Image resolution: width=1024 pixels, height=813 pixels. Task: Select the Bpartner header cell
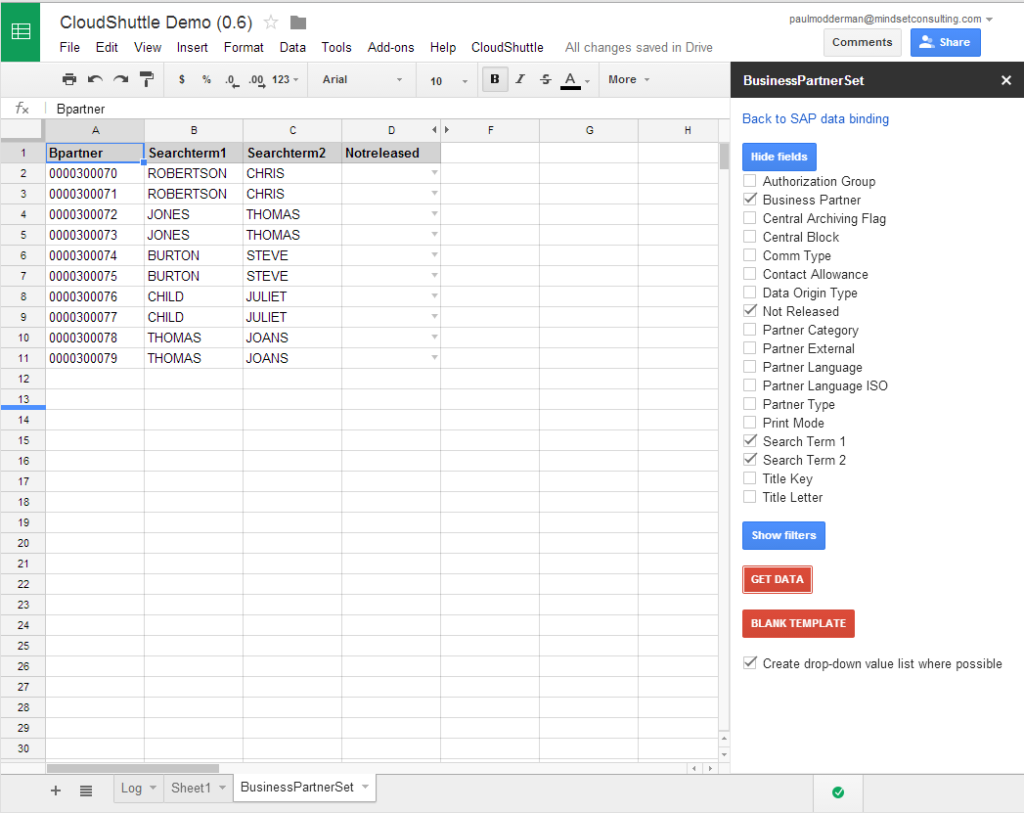click(95, 153)
